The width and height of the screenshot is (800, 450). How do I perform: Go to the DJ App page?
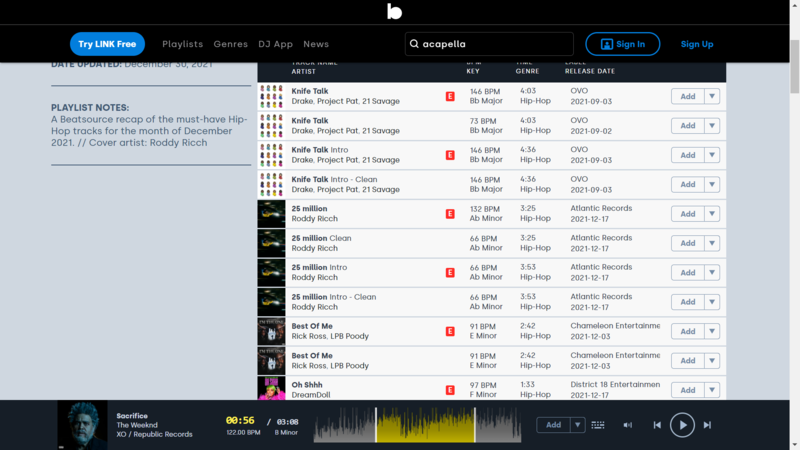click(275, 44)
